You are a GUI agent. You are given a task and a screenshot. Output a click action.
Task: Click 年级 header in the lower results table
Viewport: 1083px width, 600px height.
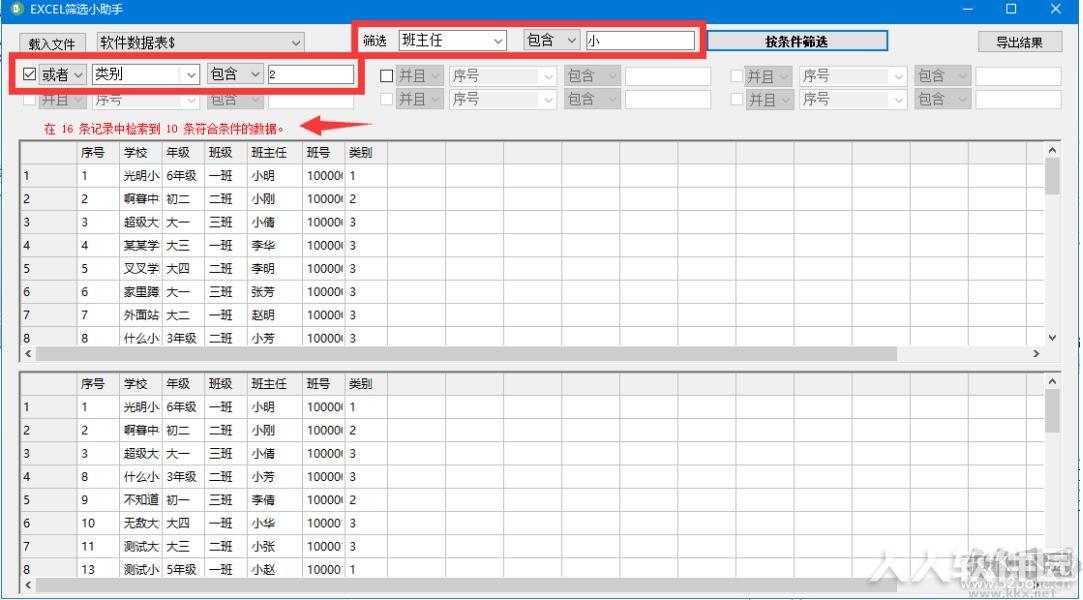pyautogui.click(x=184, y=384)
